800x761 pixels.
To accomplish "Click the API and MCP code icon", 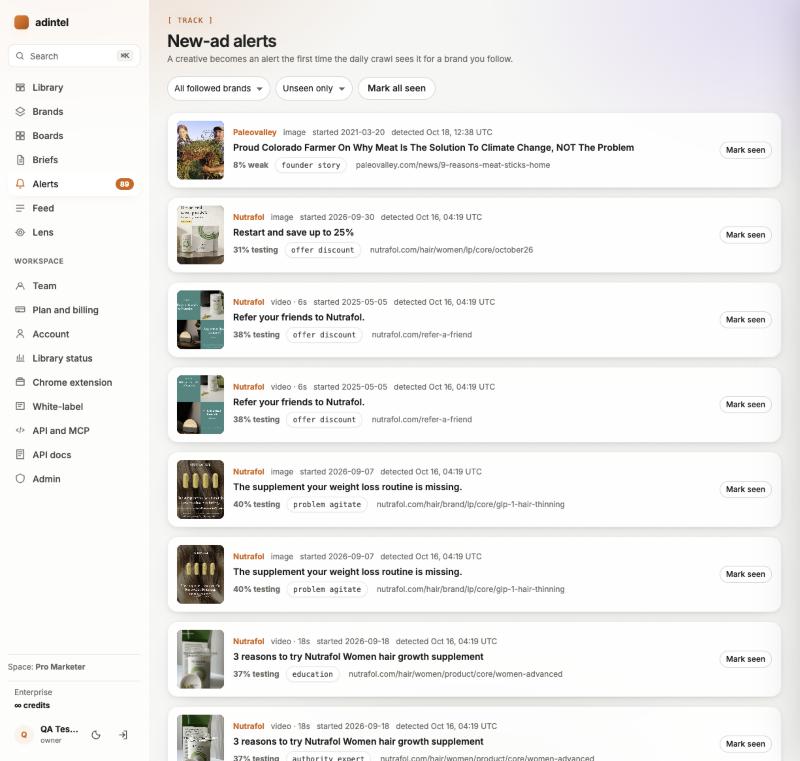I will click(20, 430).
